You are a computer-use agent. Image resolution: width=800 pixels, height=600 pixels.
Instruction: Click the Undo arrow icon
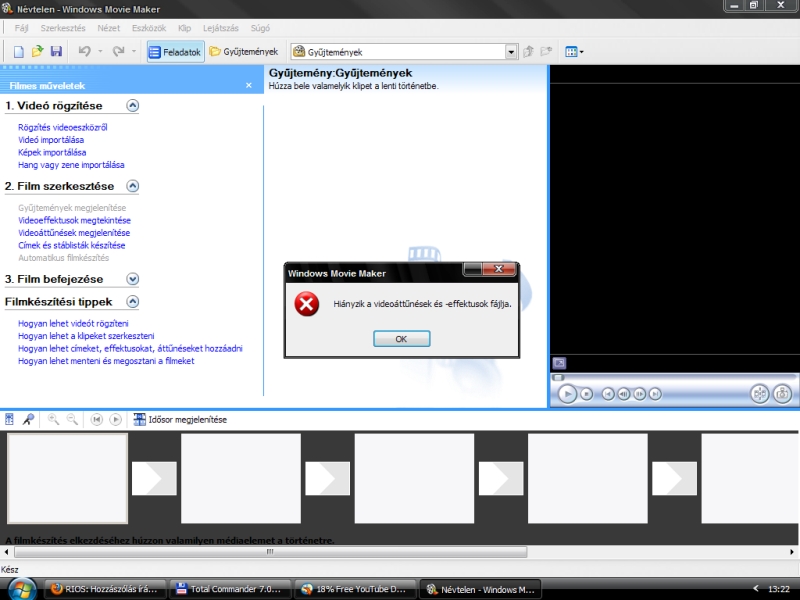[85, 51]
